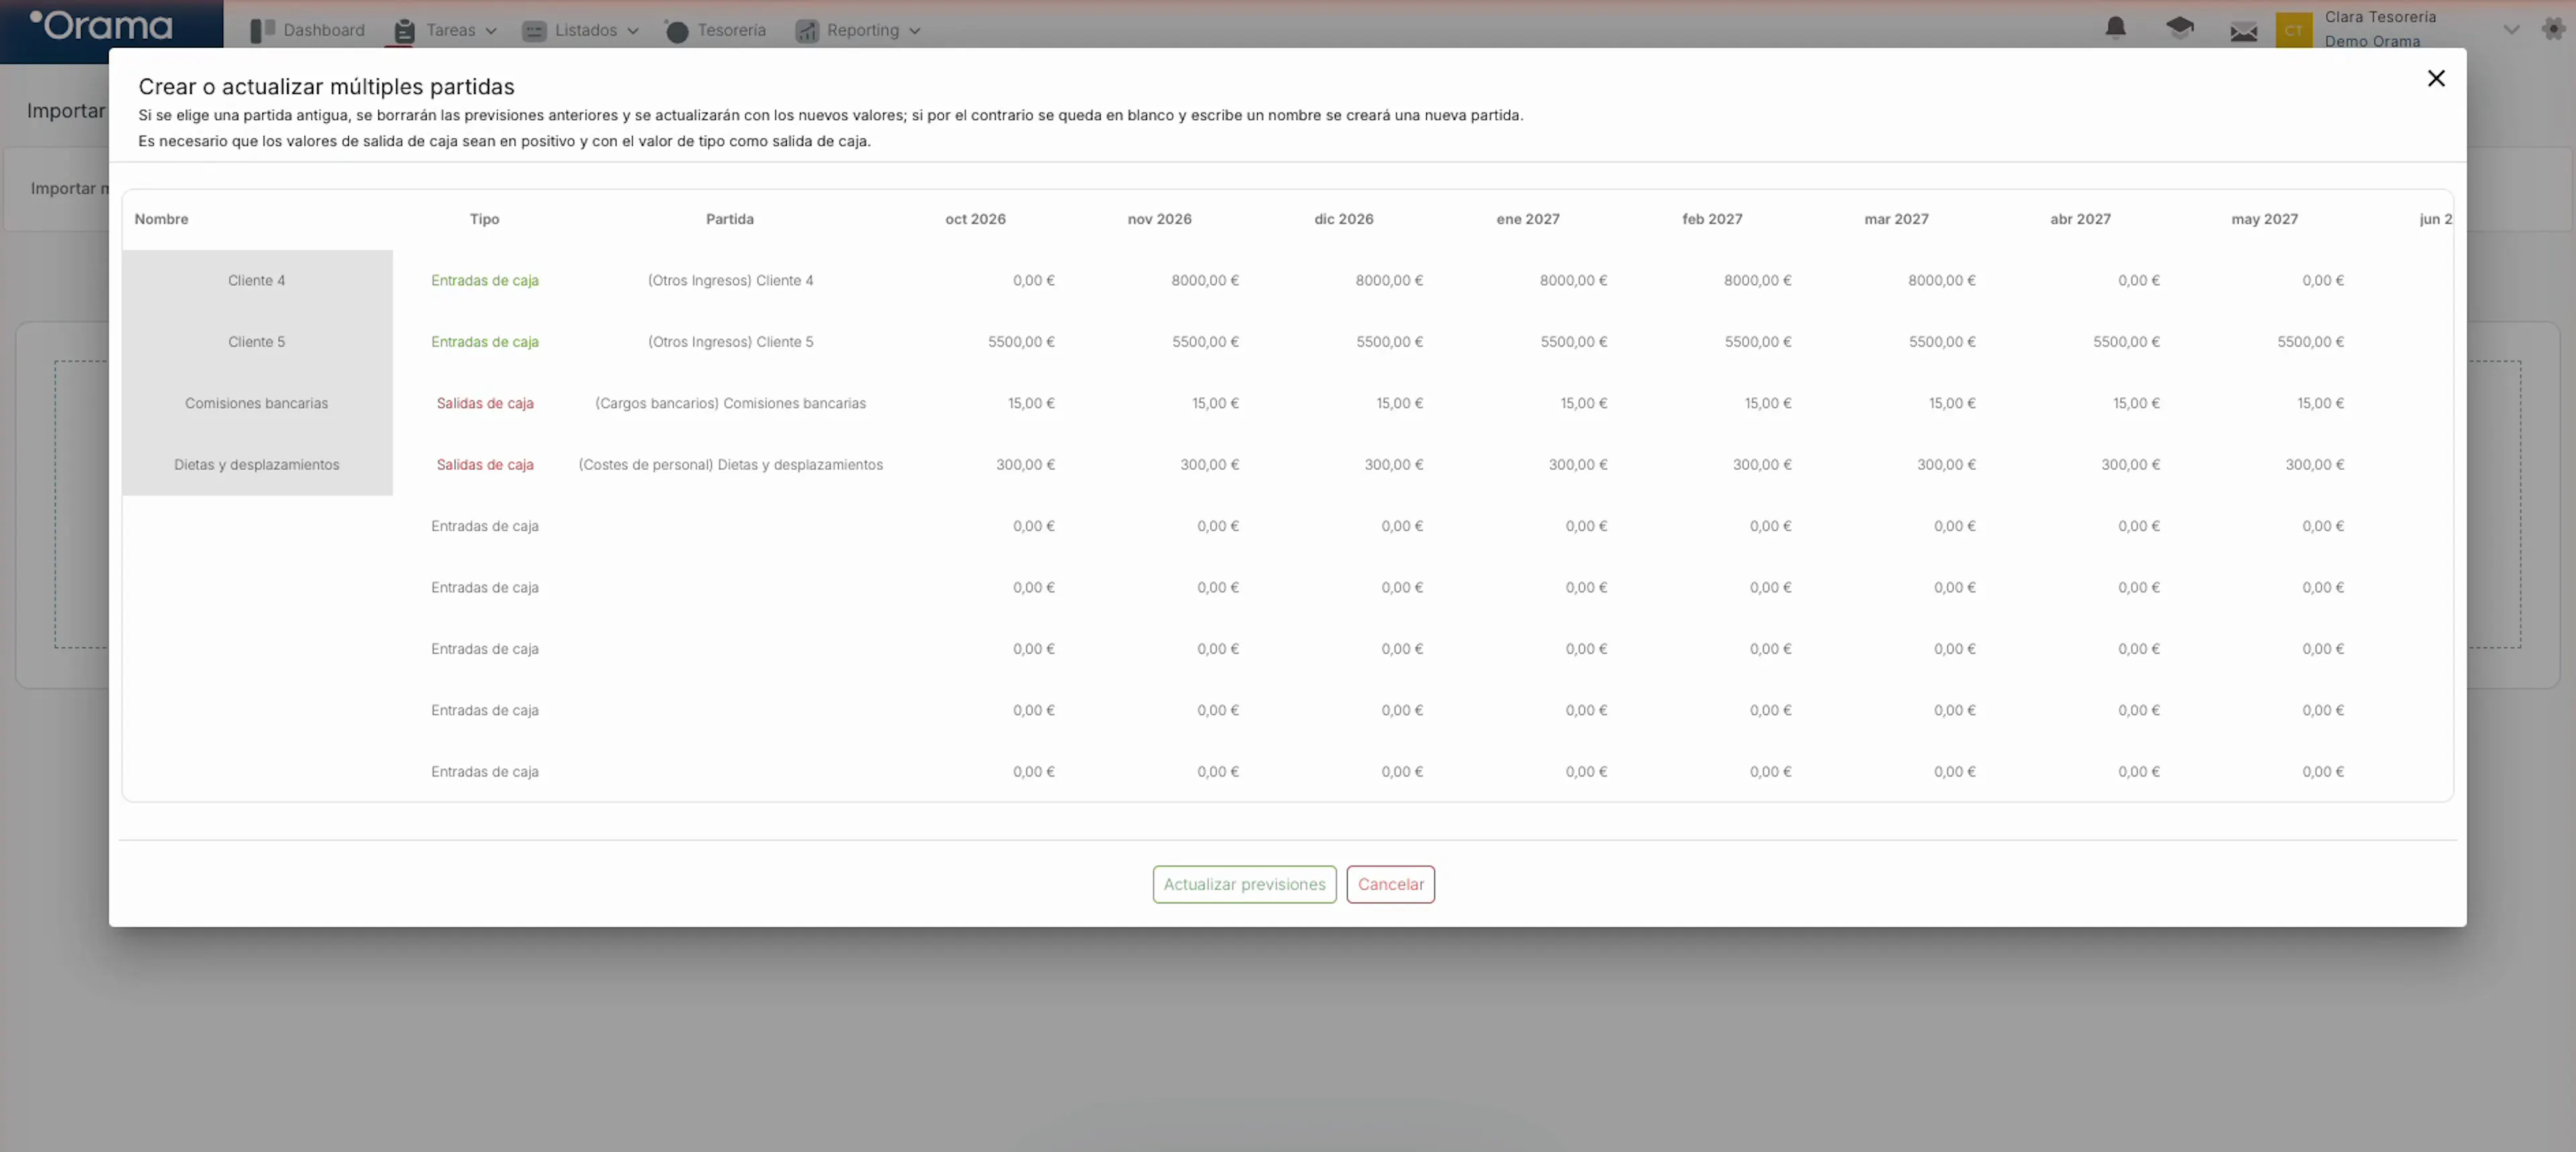Click the may 2027 column header

(2264, 219)
